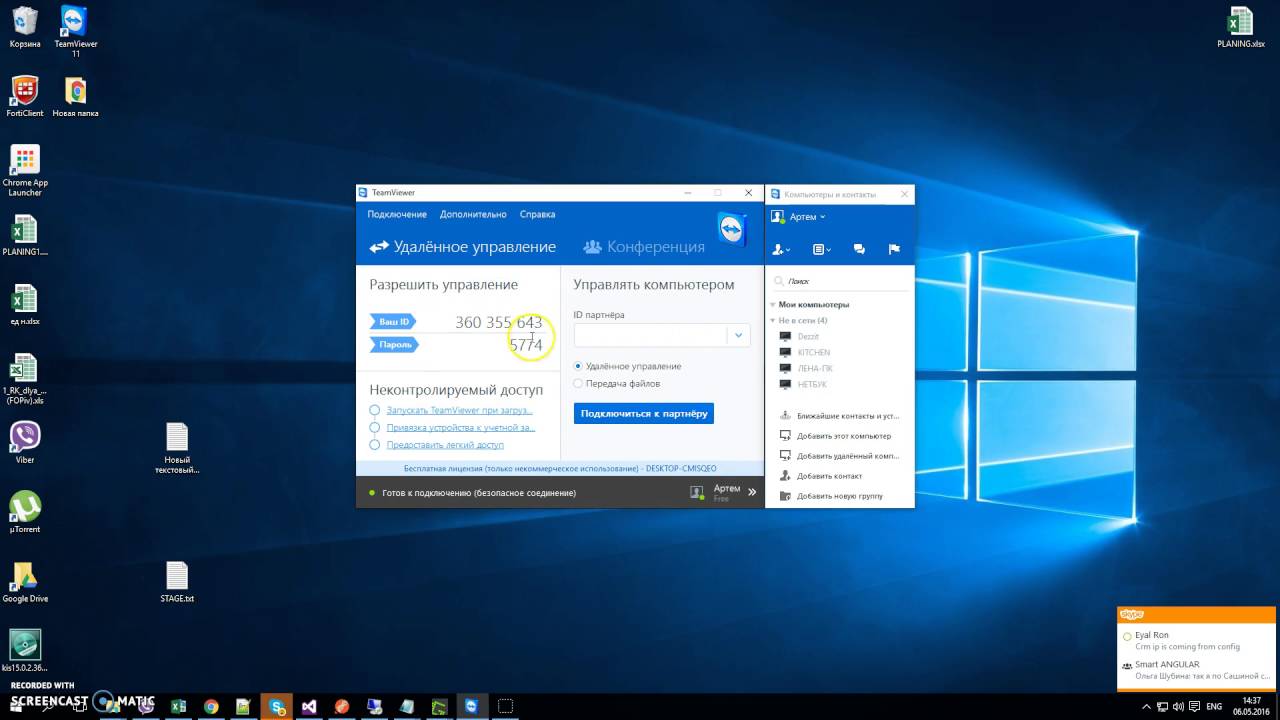Open the Smart ANGULAR Skype notification
This screenshot has height=720, width=1280.
pos(1196,670)
